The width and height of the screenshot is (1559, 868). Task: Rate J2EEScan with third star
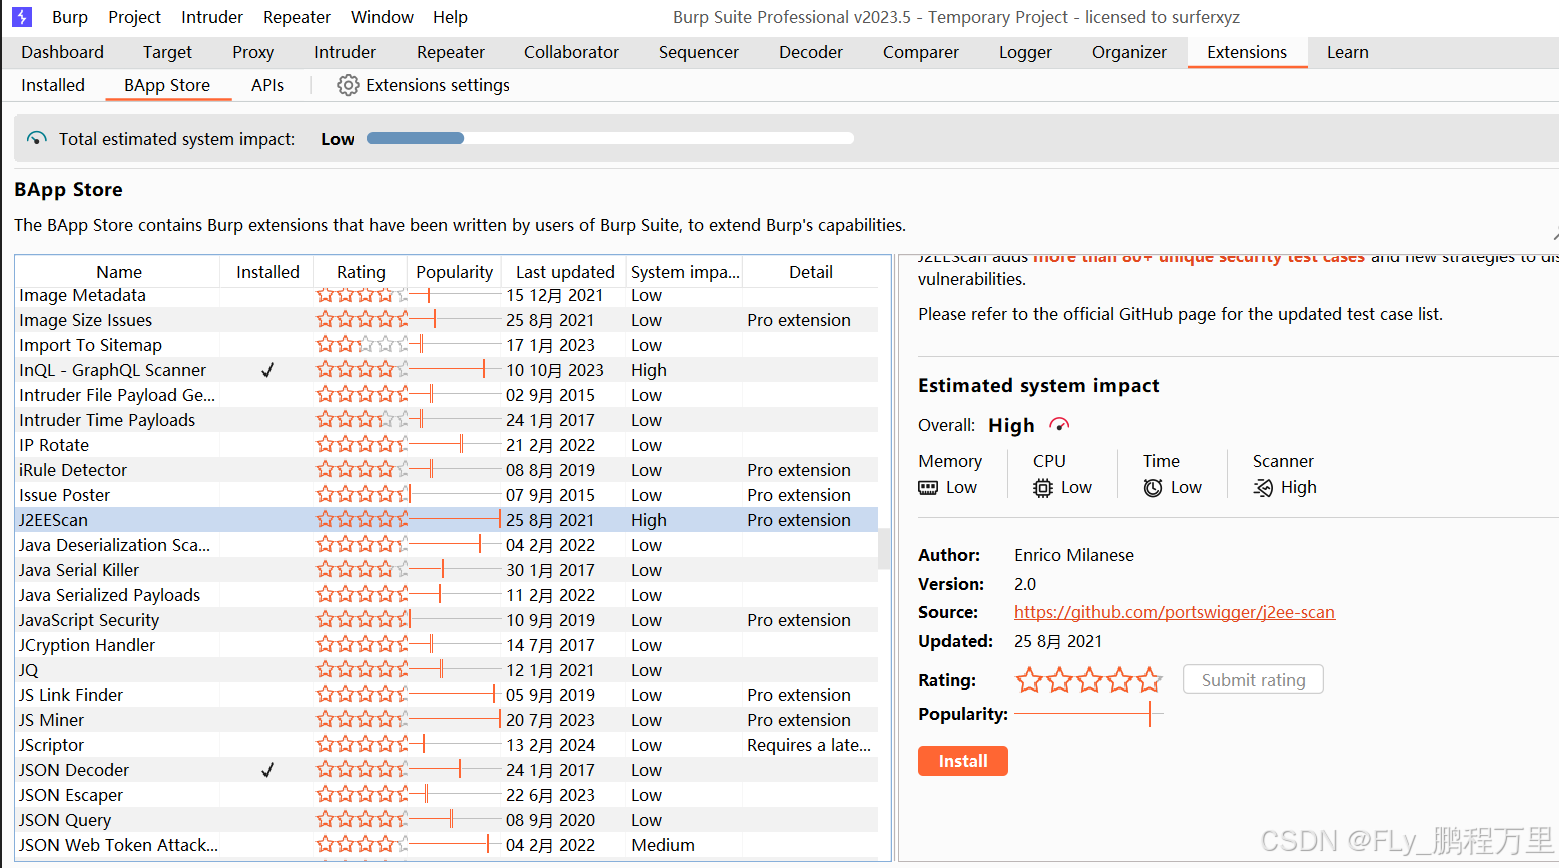1089,681
